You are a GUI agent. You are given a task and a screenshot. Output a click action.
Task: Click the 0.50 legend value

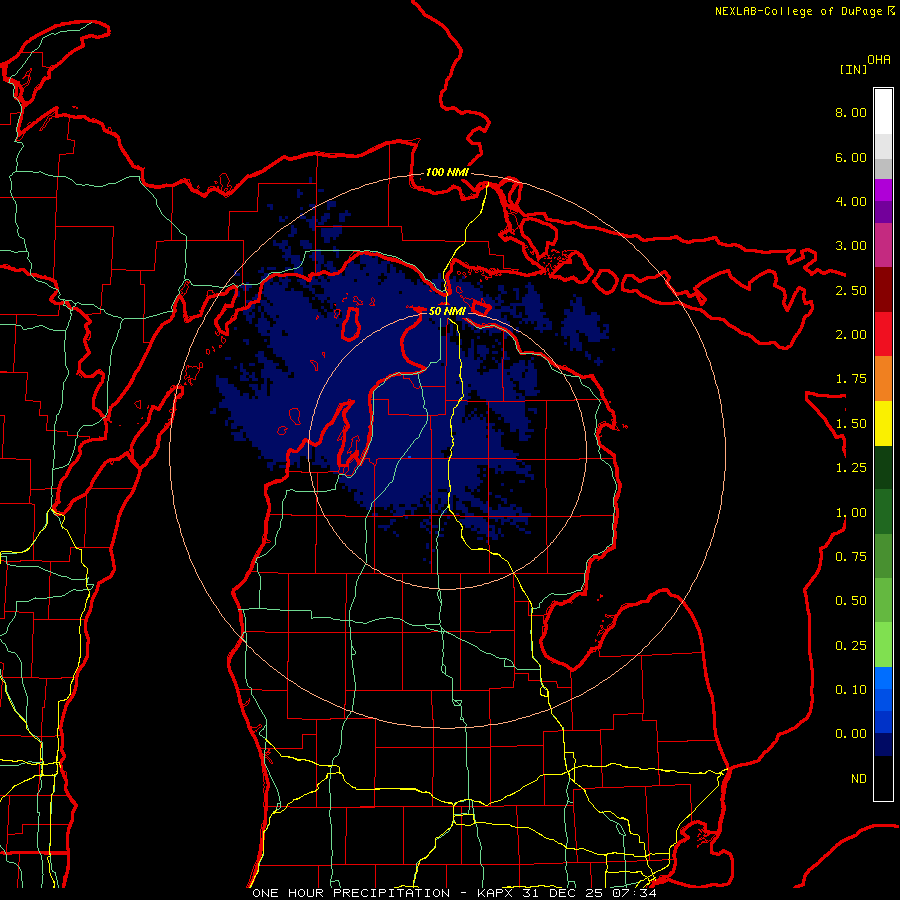[851, 601]
